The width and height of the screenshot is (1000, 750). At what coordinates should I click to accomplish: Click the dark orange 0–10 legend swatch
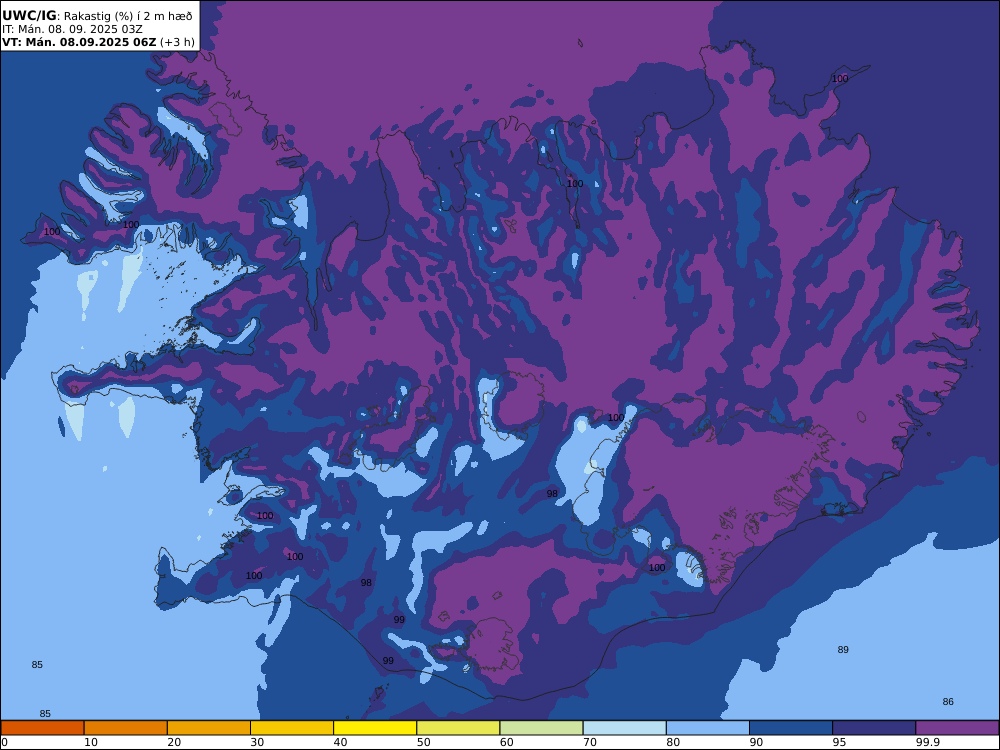pyautogui.click(x=42, y=728)
